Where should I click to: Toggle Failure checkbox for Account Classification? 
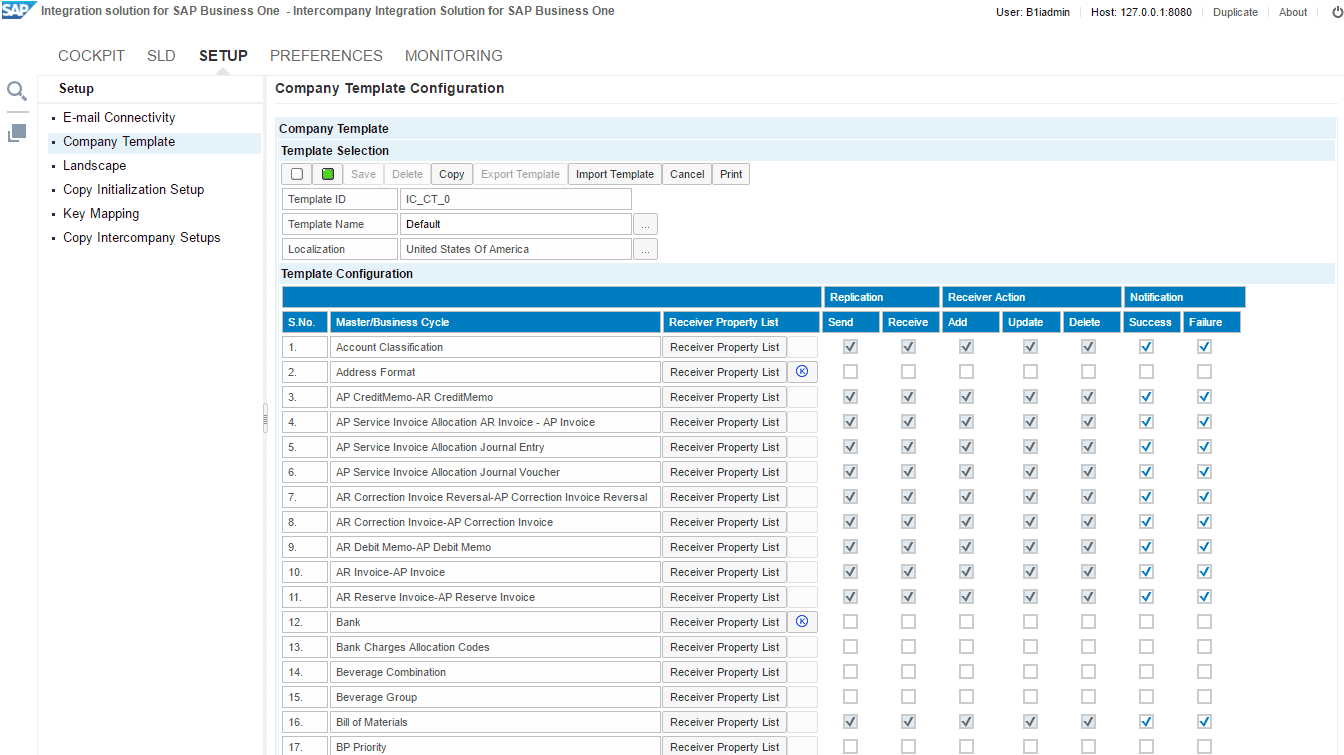click(x=1205, y=347)
